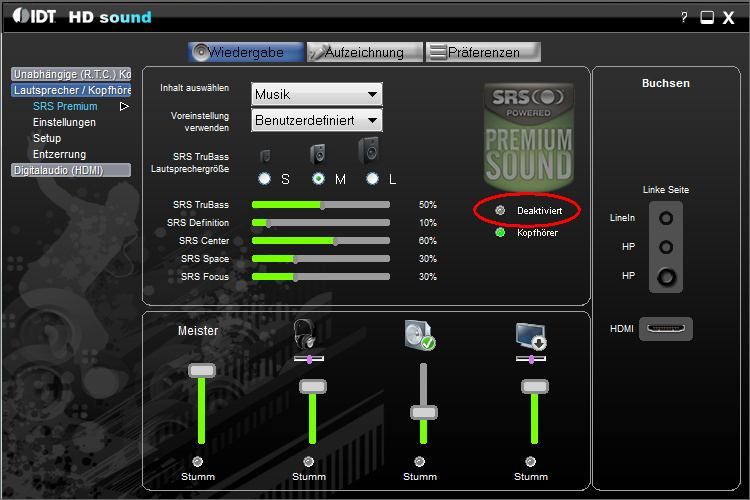Click the Wiedergabe tab speaker icon
Image resolution: width=750 pixels, height=500 pixels.
(x=200, y=52)
